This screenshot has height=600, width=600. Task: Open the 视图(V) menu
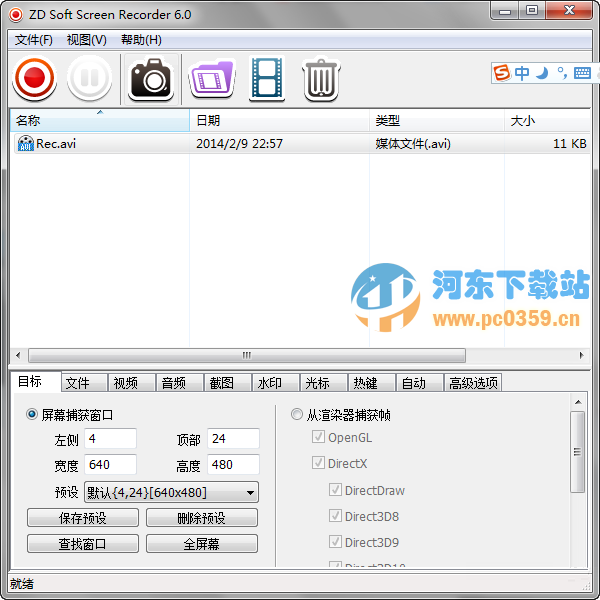click(x=86, y=40)
